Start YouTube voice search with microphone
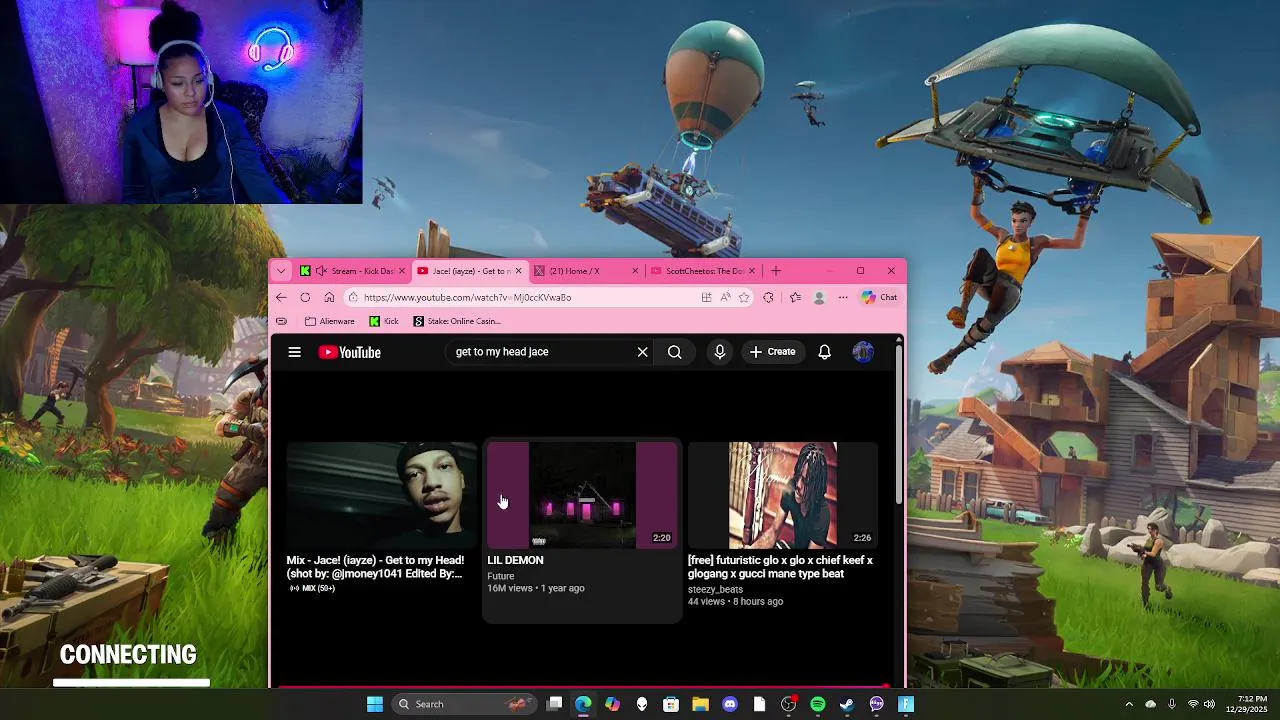Viewport: 1280px width, 720px height. 719,352
